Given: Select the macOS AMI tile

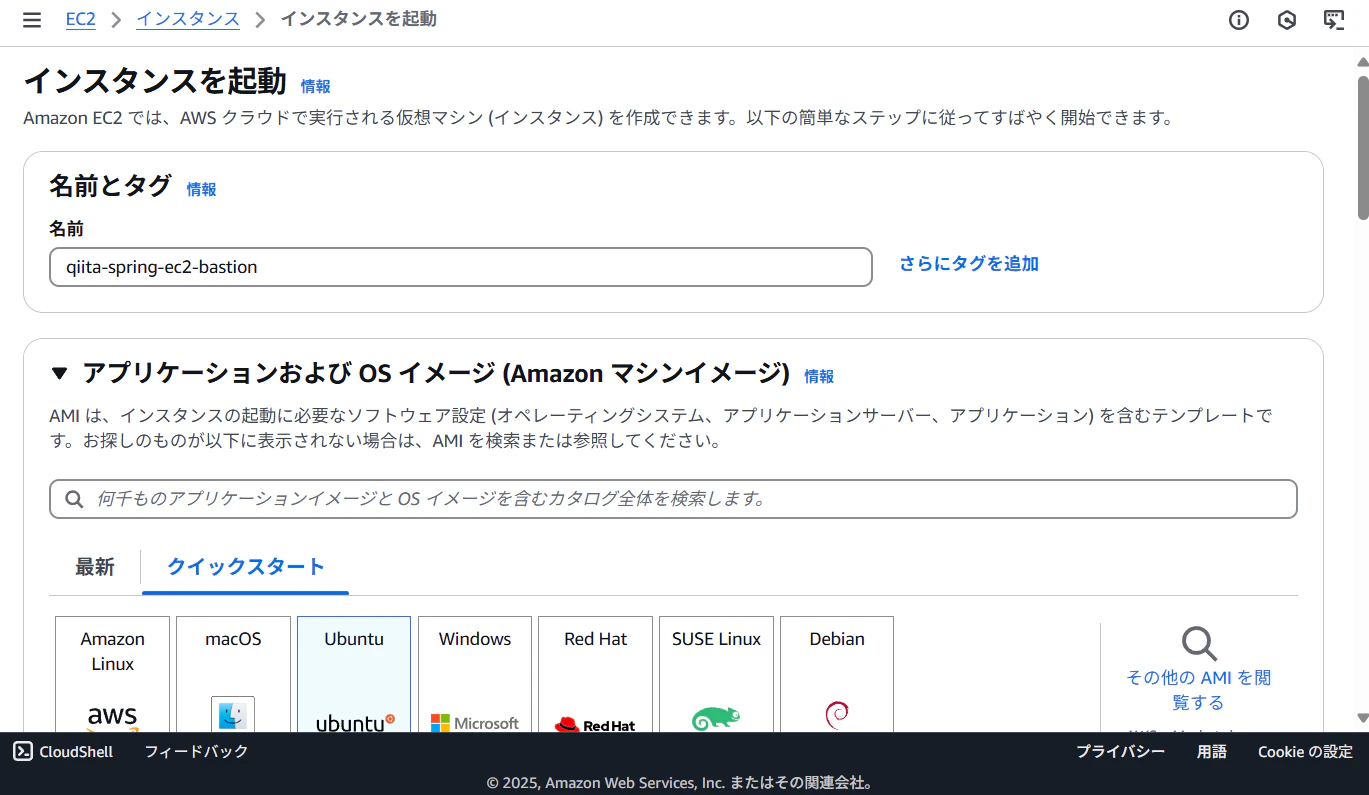Looking at the screenshot, I should click(x=234, y=674).
